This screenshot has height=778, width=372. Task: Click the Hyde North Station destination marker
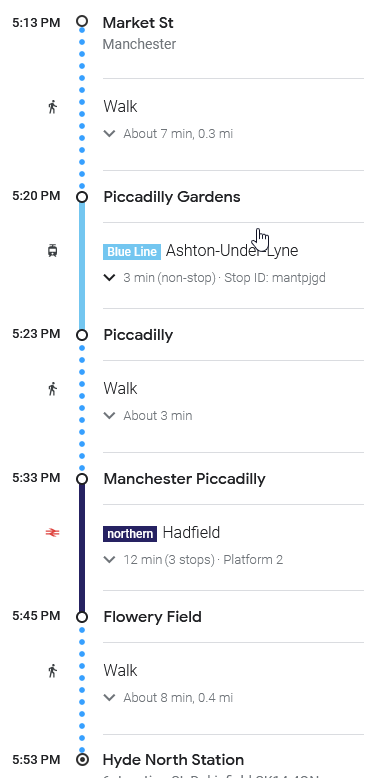[x=82, y=760]
